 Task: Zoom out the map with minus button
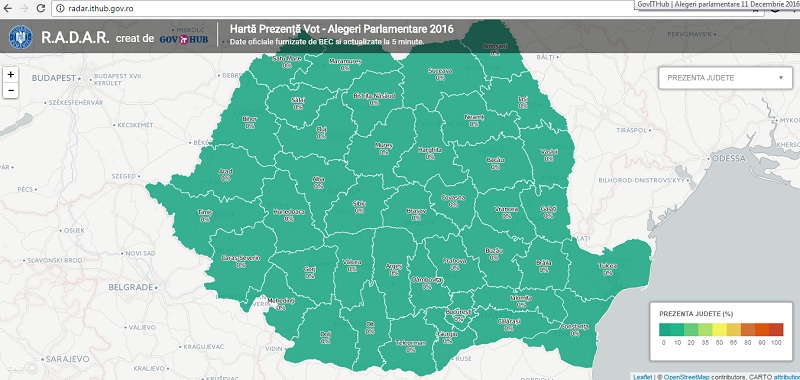point(11,90)
